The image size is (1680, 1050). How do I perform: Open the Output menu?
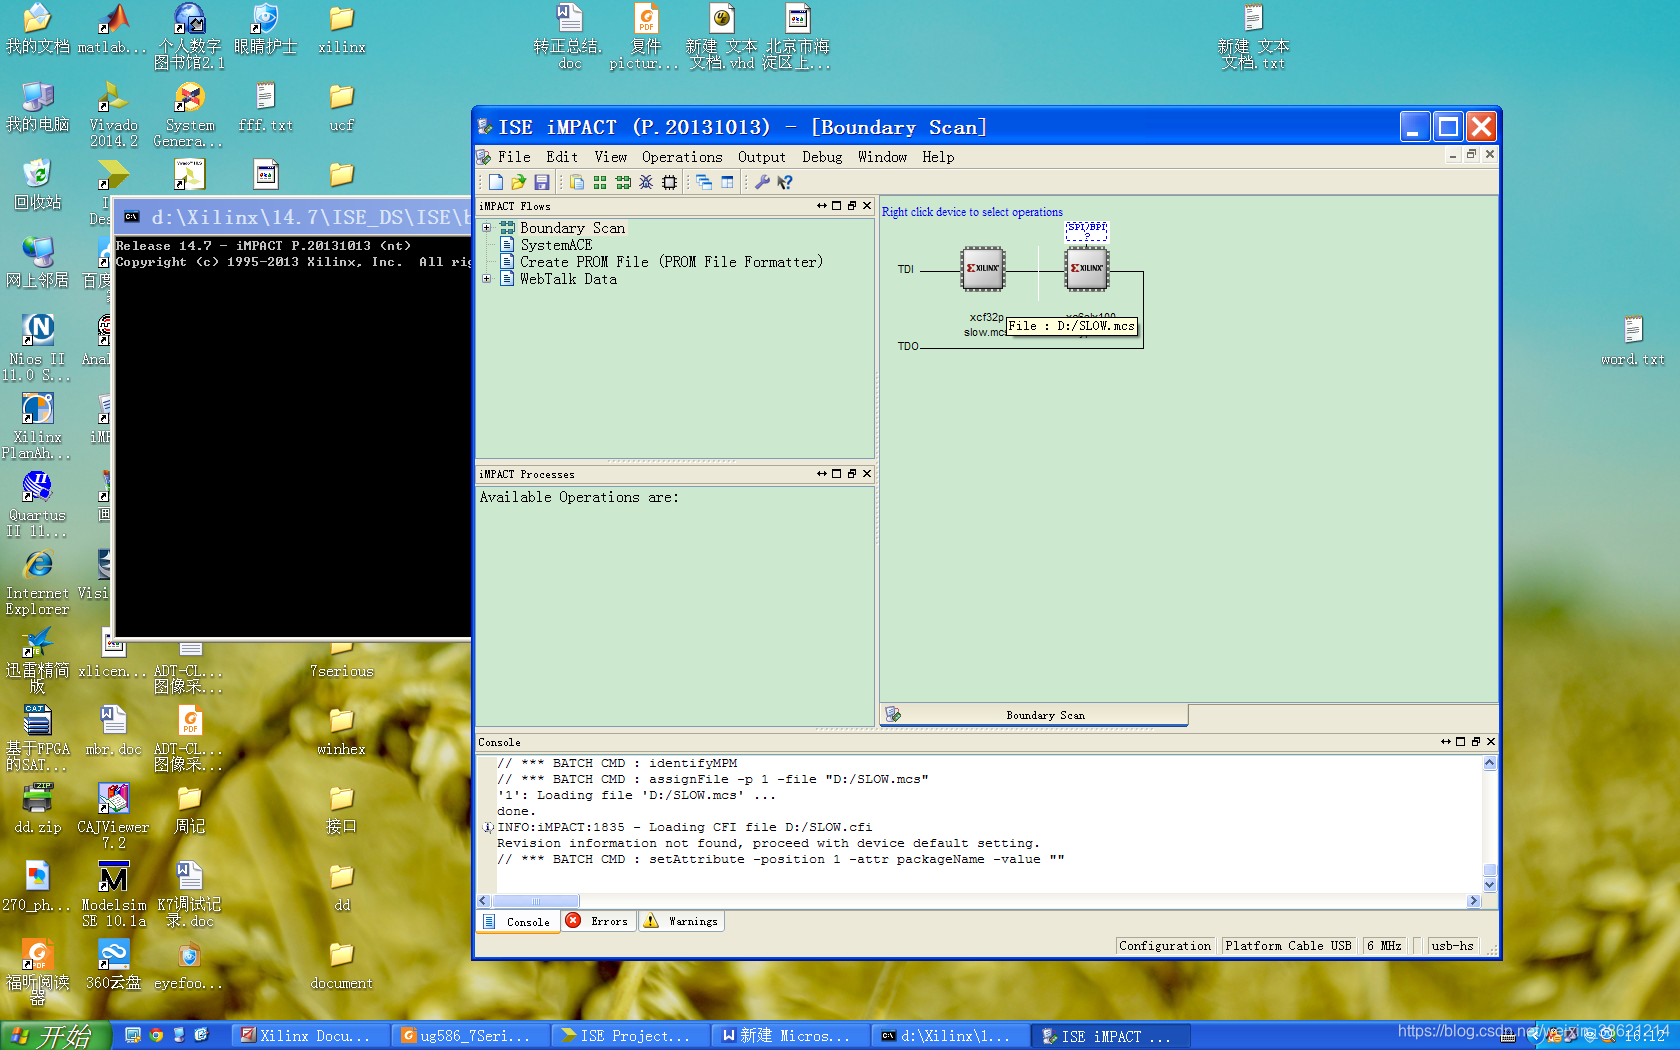762,157
